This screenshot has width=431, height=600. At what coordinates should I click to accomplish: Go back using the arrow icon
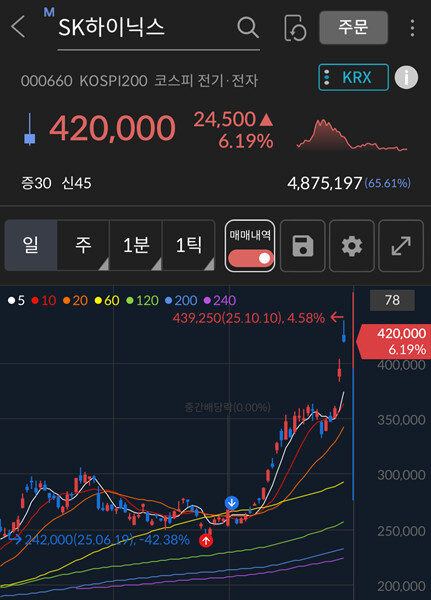(18, 27)
